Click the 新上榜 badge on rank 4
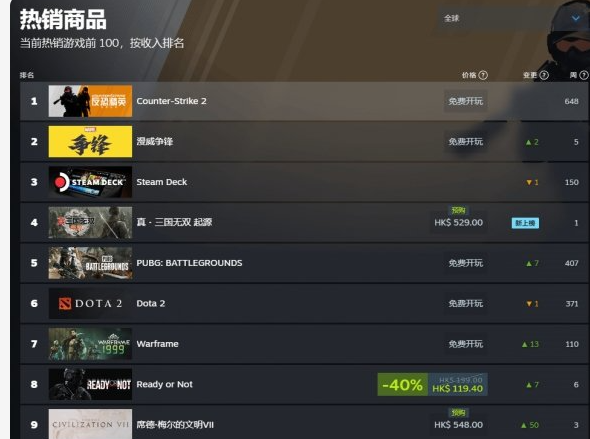 tap(525, 223)
